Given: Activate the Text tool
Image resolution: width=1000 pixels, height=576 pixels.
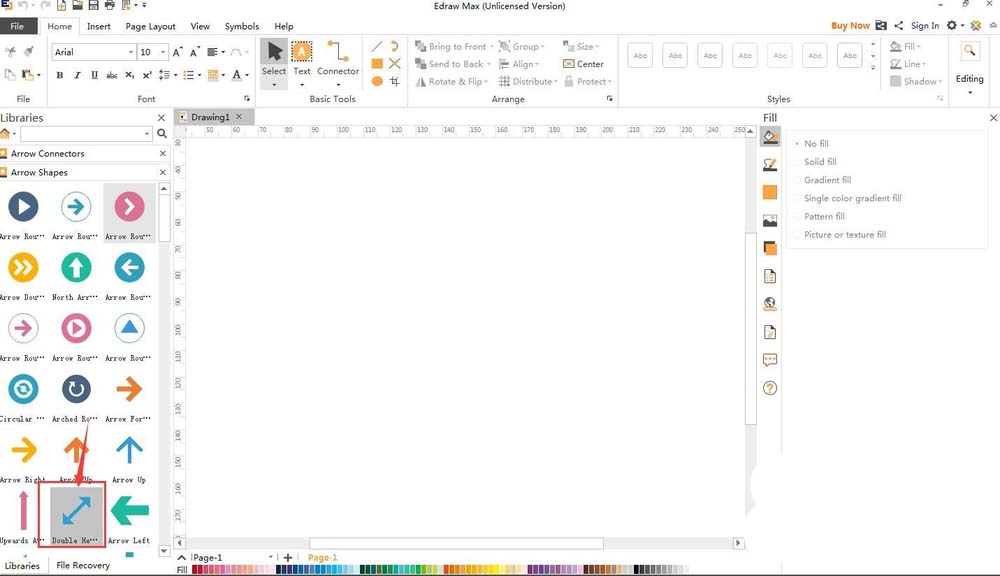Looking at the screenshot, I should click(x=302, y=63).
